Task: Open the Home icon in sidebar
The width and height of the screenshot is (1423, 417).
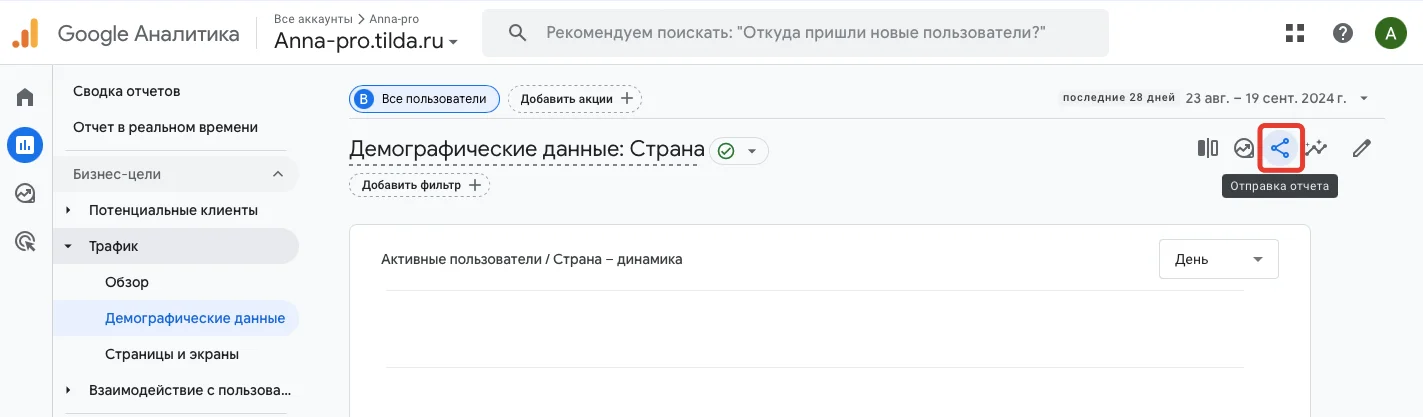Action: click(x=25, y=97)
